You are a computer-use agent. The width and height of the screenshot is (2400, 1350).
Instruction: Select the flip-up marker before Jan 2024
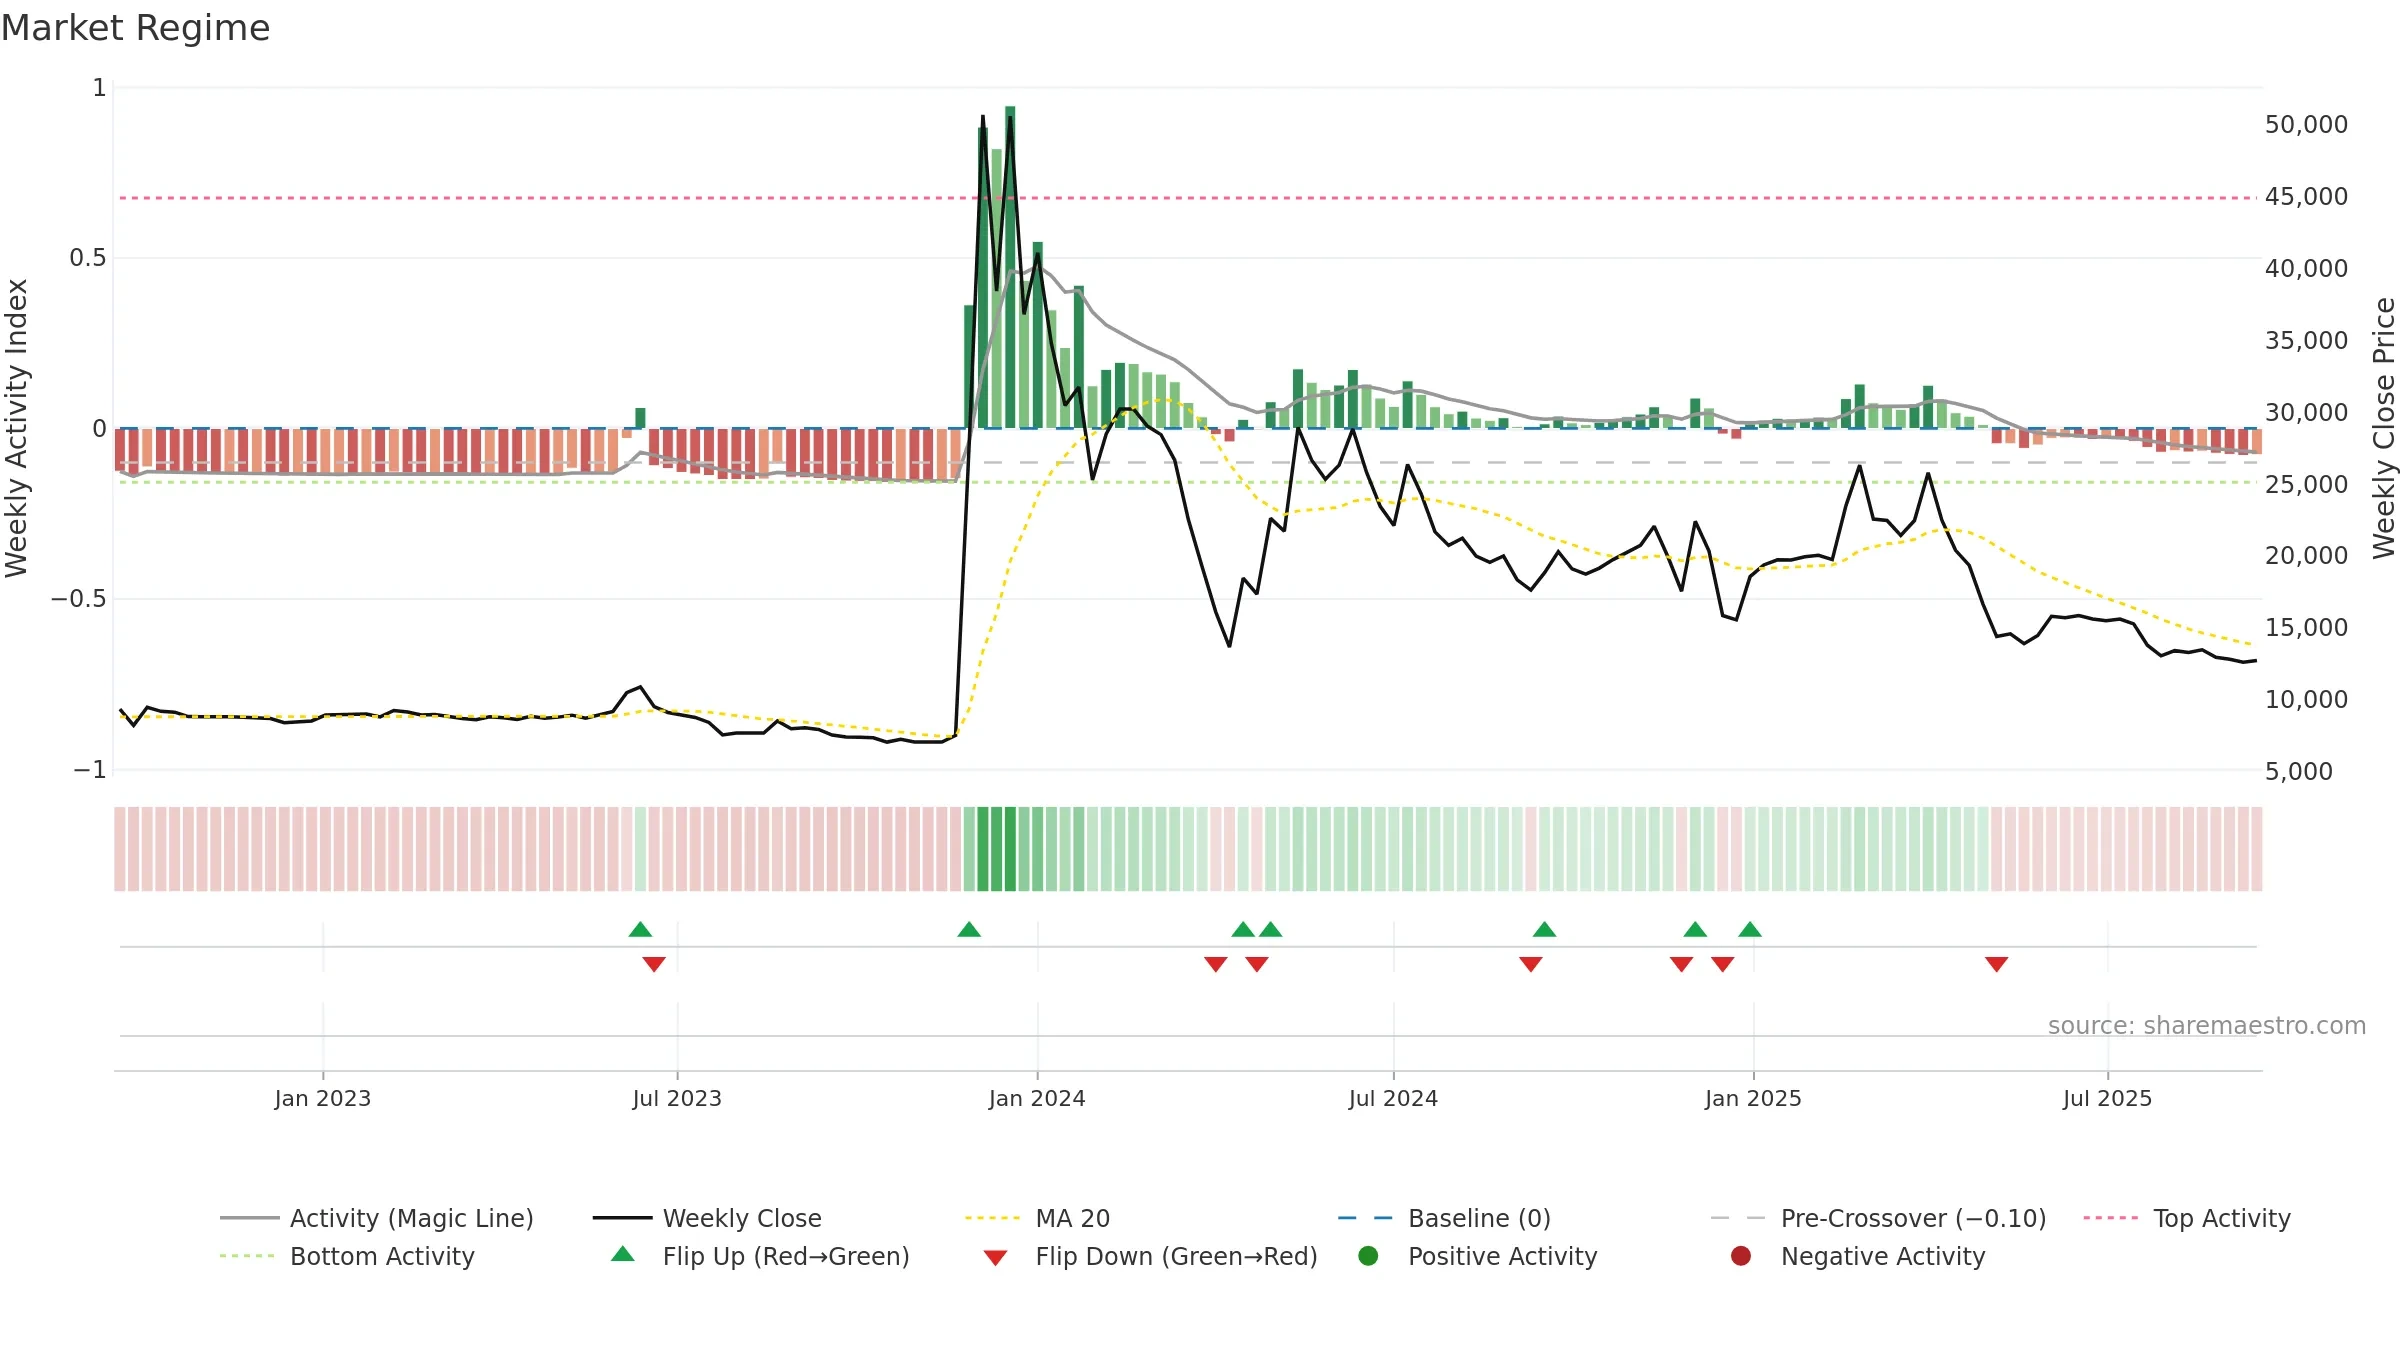[969, 929]
